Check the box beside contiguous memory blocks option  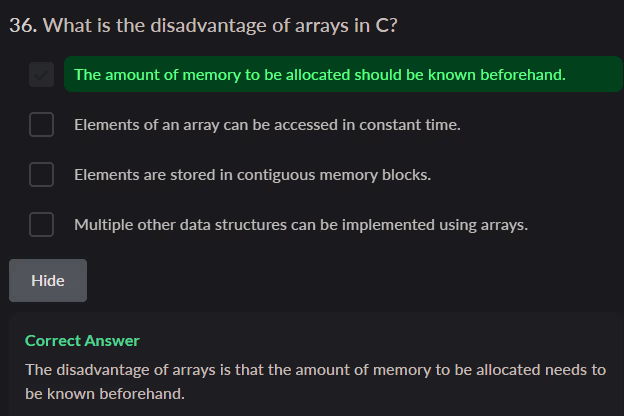(41, 175)
